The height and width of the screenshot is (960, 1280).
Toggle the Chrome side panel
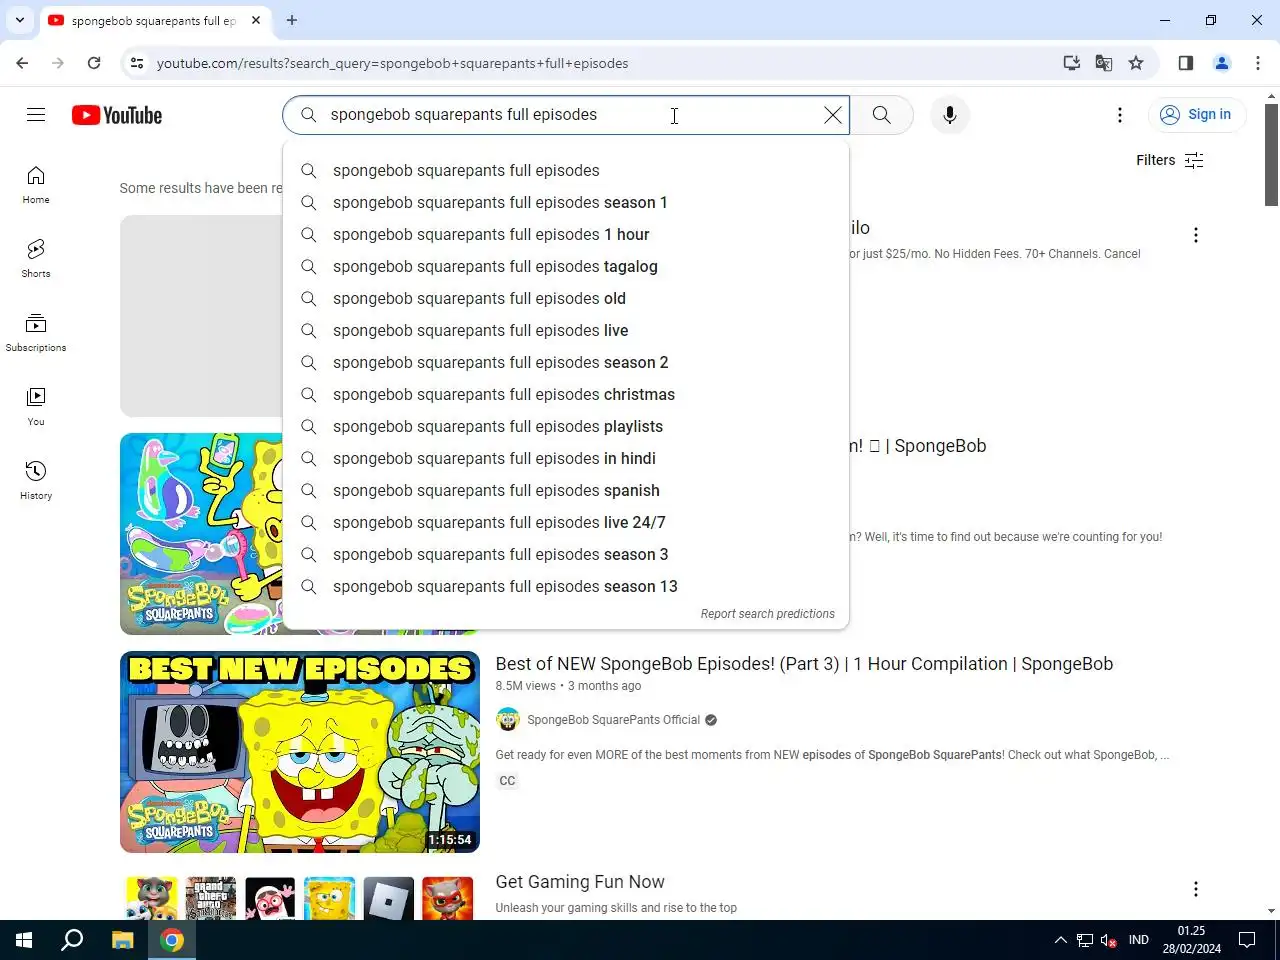tap(1186, 63)
